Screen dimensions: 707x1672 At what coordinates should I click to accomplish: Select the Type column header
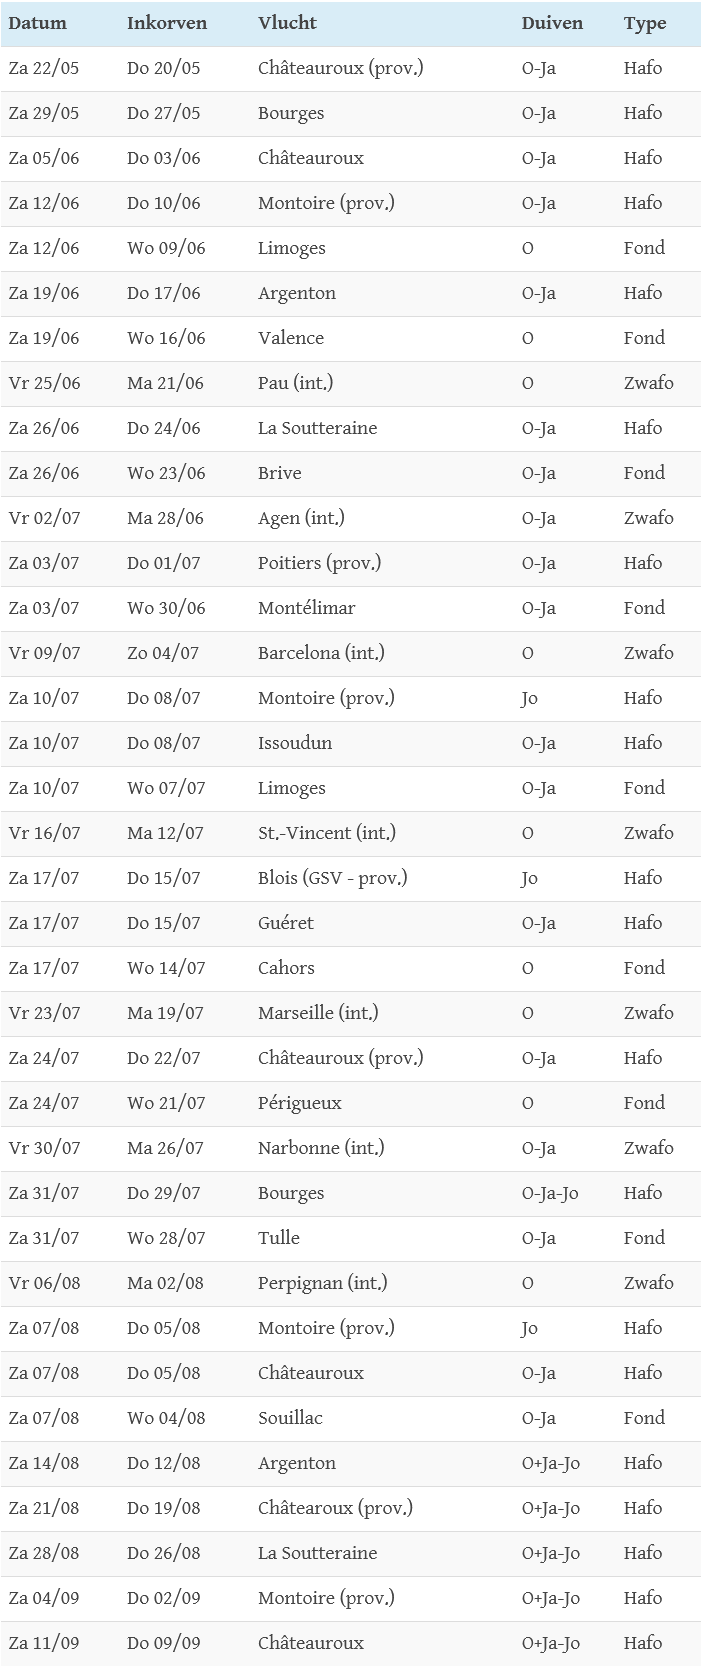(x=645, y=24)
